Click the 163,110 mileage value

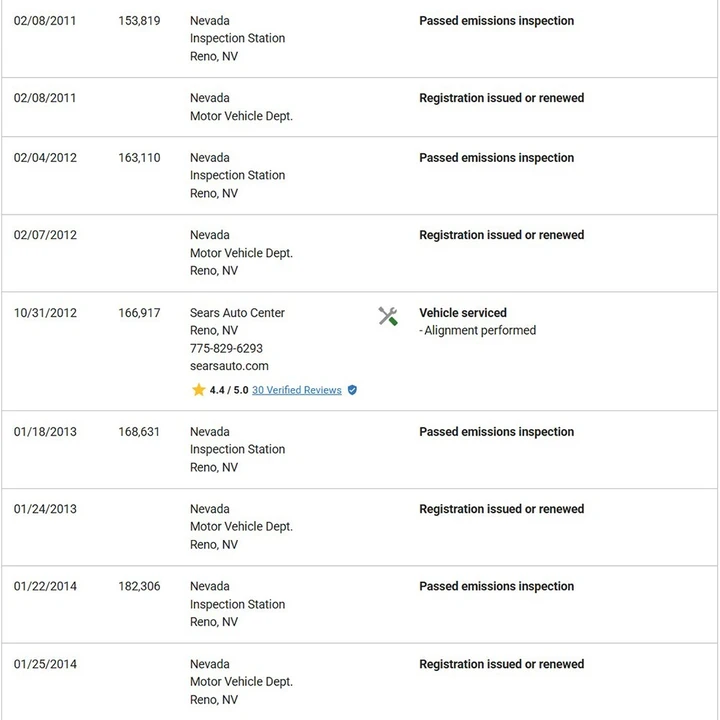[x=139, y=158]
